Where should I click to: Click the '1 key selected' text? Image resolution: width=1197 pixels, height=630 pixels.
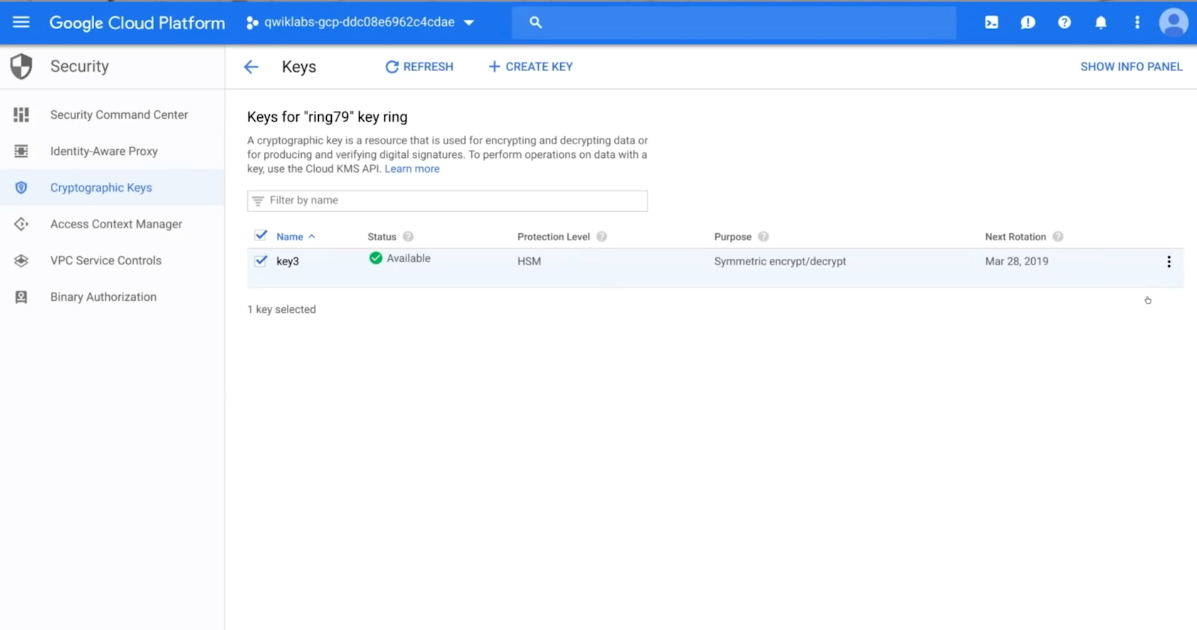tap(282, 309)
